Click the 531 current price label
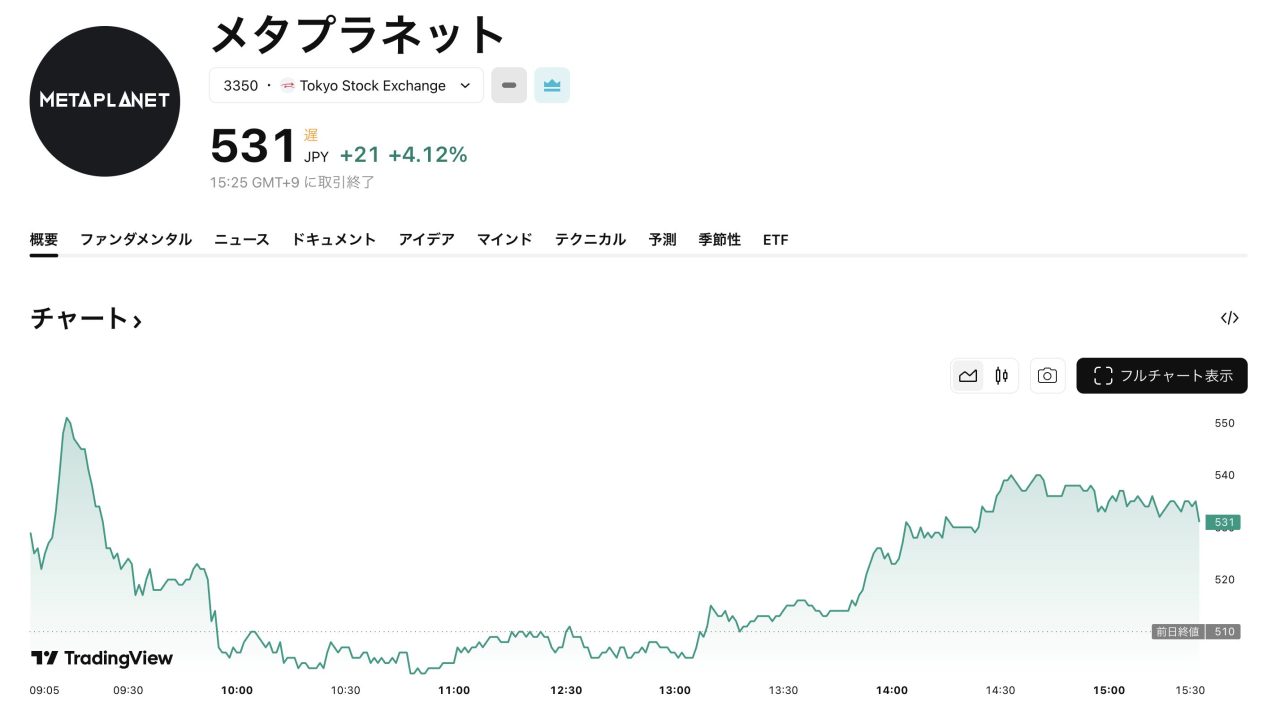 tap(1224, 522)
